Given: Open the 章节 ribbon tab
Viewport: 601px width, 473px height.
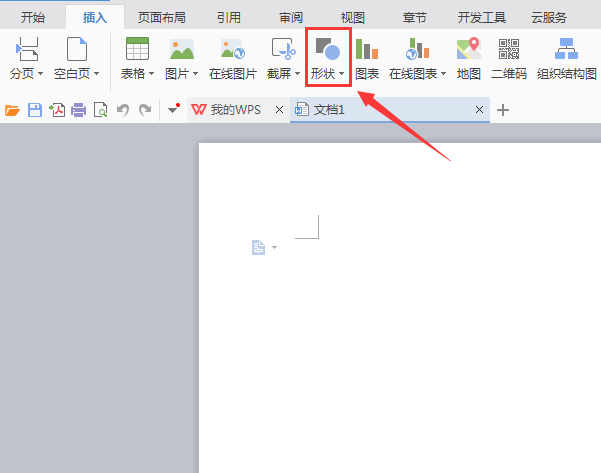Looking at the screenshot, I should 415,18.
